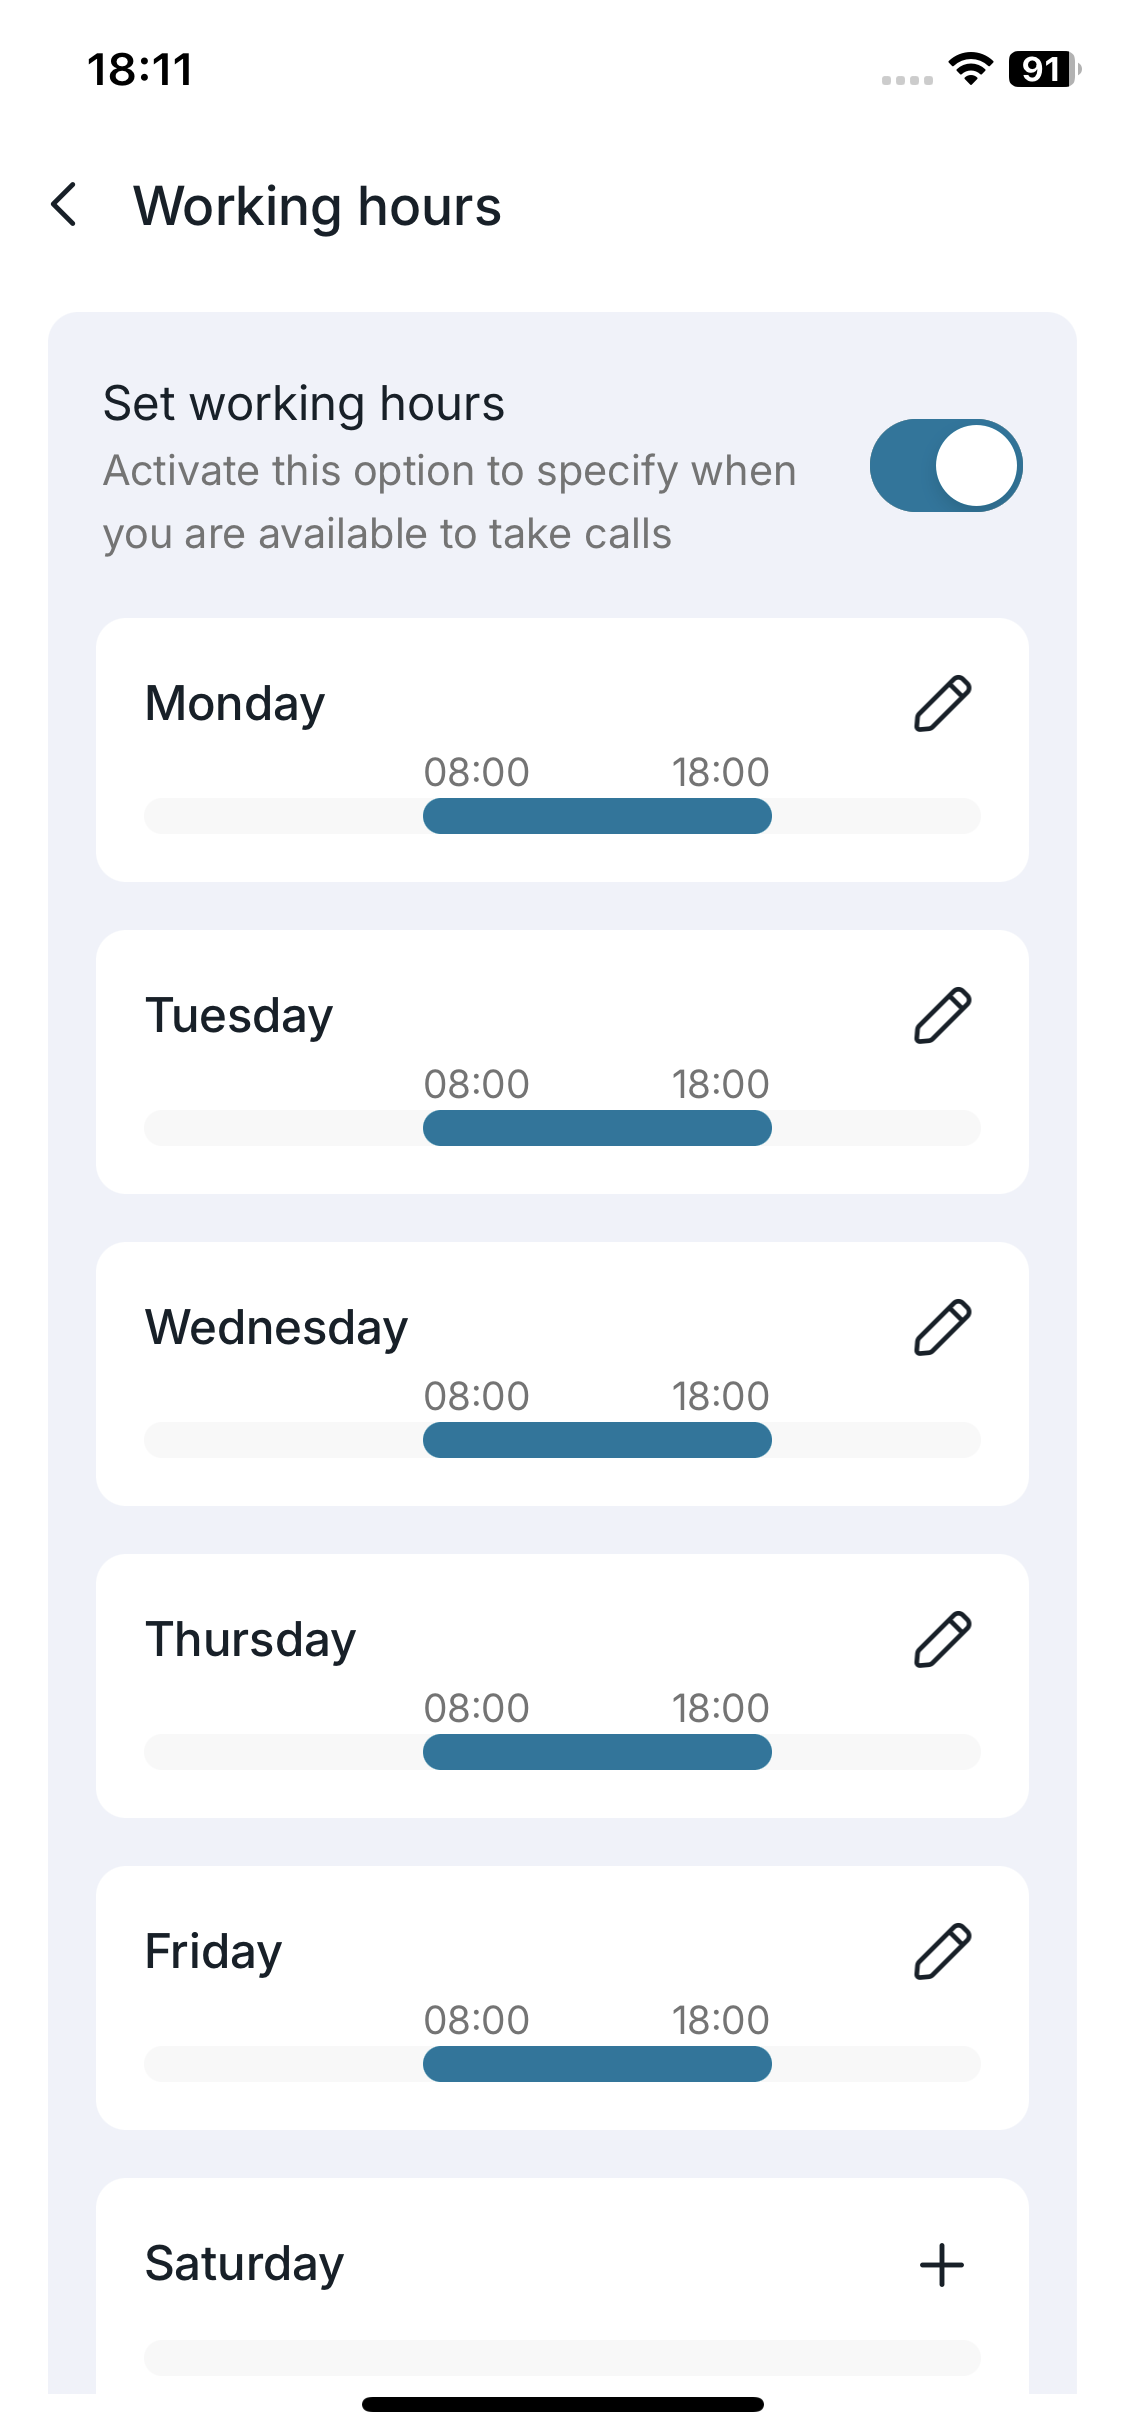This screenshot has width=1125, height=2436.
Task: Click Tuesday's blue time range bar
Action: click(x=597, y=1128)
